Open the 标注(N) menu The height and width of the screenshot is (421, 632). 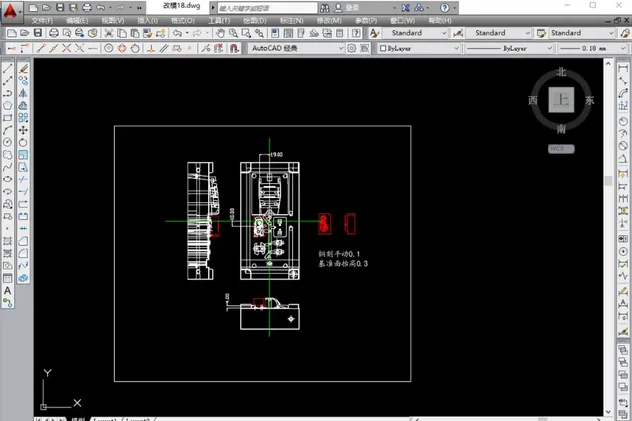pos(291,21)
